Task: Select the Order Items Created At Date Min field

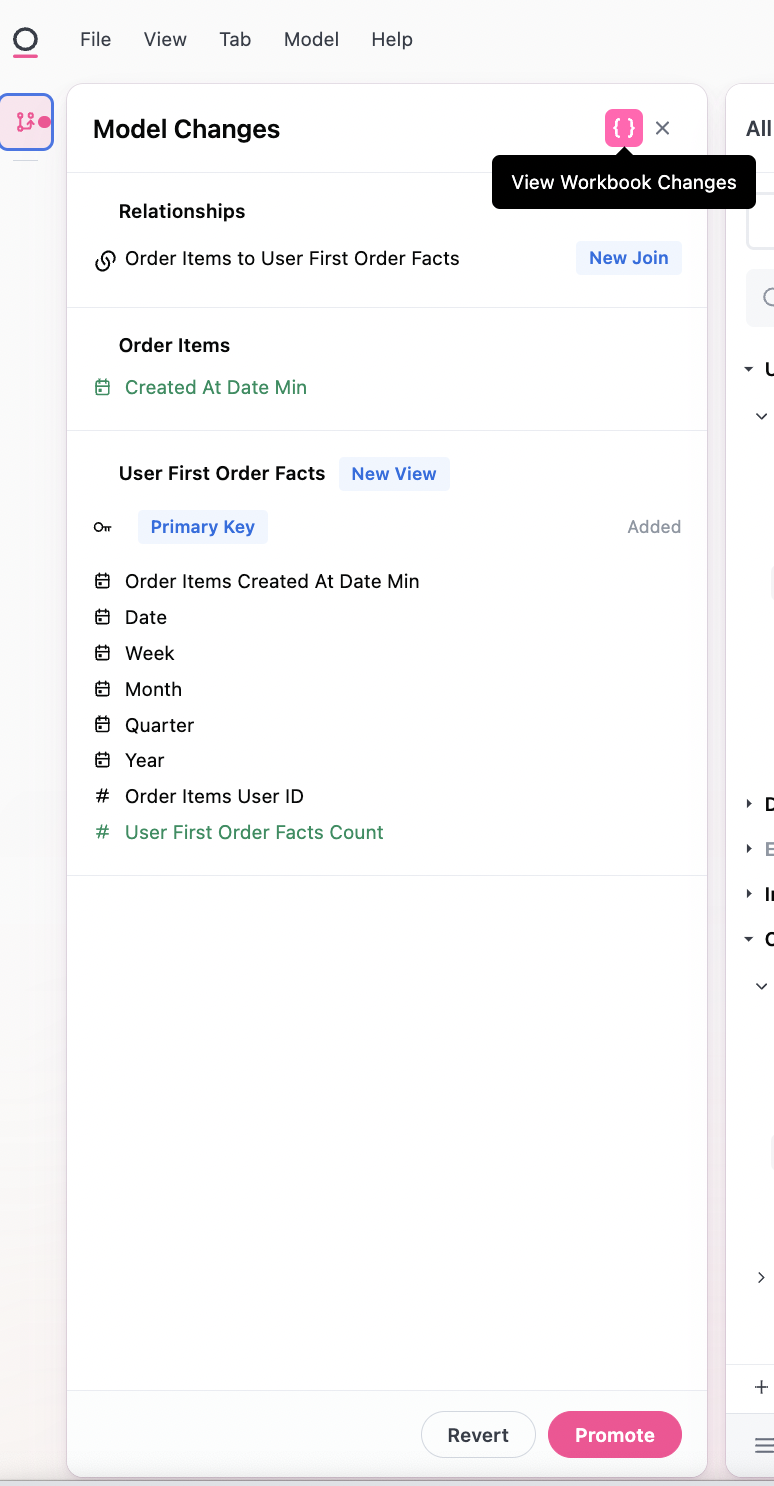Action: (x=272, y=581)
